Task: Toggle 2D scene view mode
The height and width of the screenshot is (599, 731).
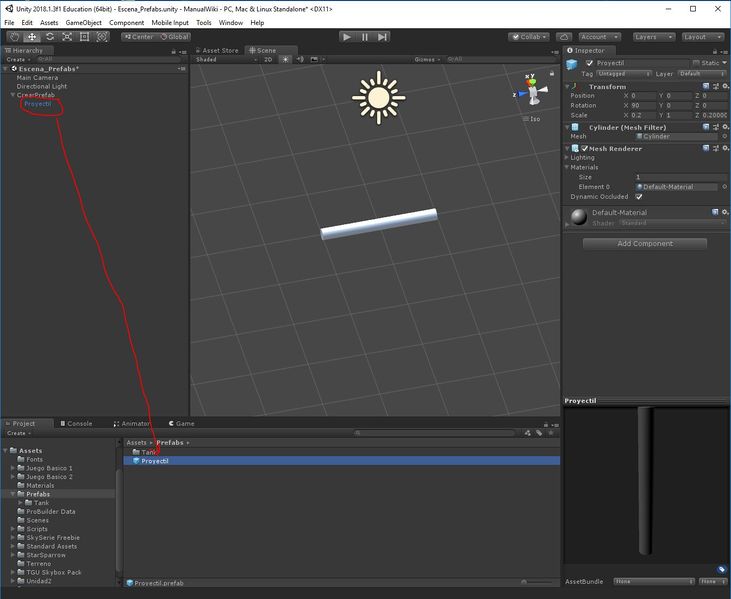Action: click(268, 60)
